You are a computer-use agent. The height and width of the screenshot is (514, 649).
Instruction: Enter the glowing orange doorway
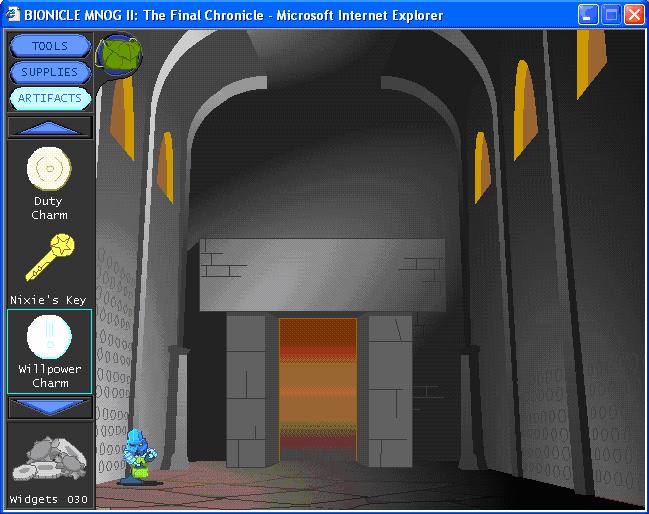pos(318,390)
